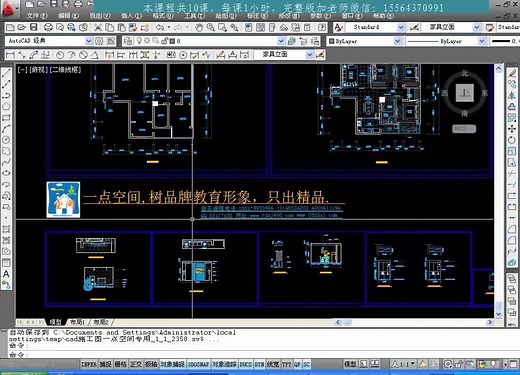This screenshot has width=520, height=375.
Task: Open the AutoCAD 经典 workspace dropdown
Action: tap(88, 41)
